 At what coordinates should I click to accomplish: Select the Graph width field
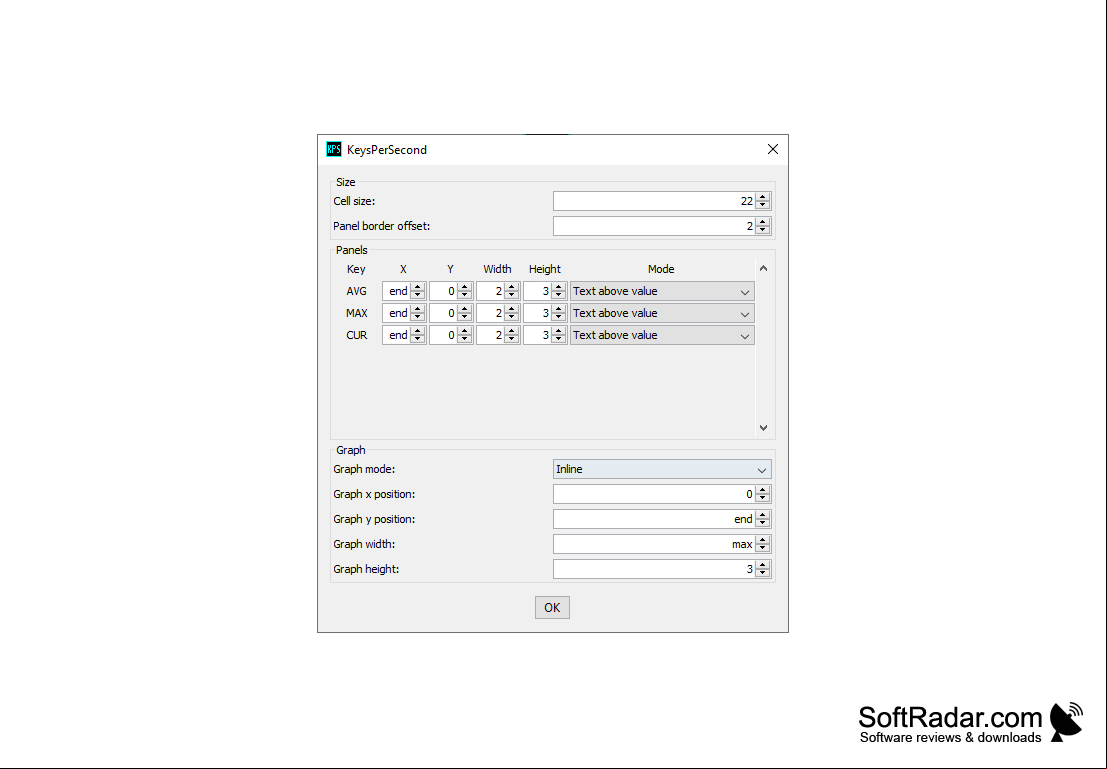[654, 544]
